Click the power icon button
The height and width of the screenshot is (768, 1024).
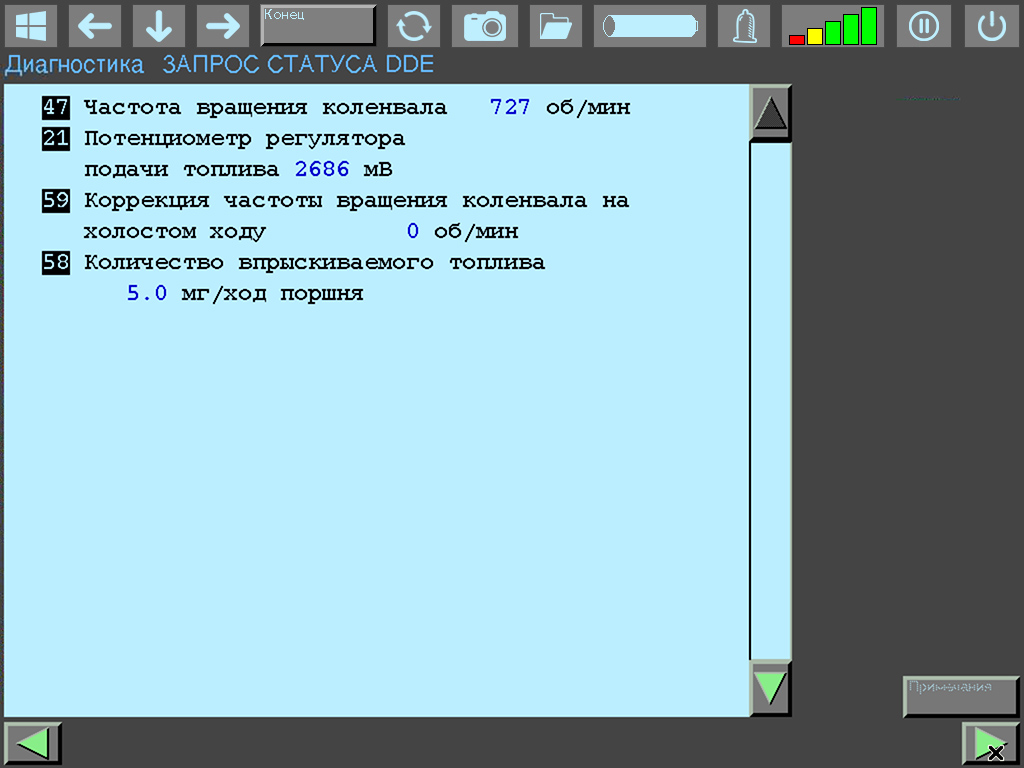point(991,26)
